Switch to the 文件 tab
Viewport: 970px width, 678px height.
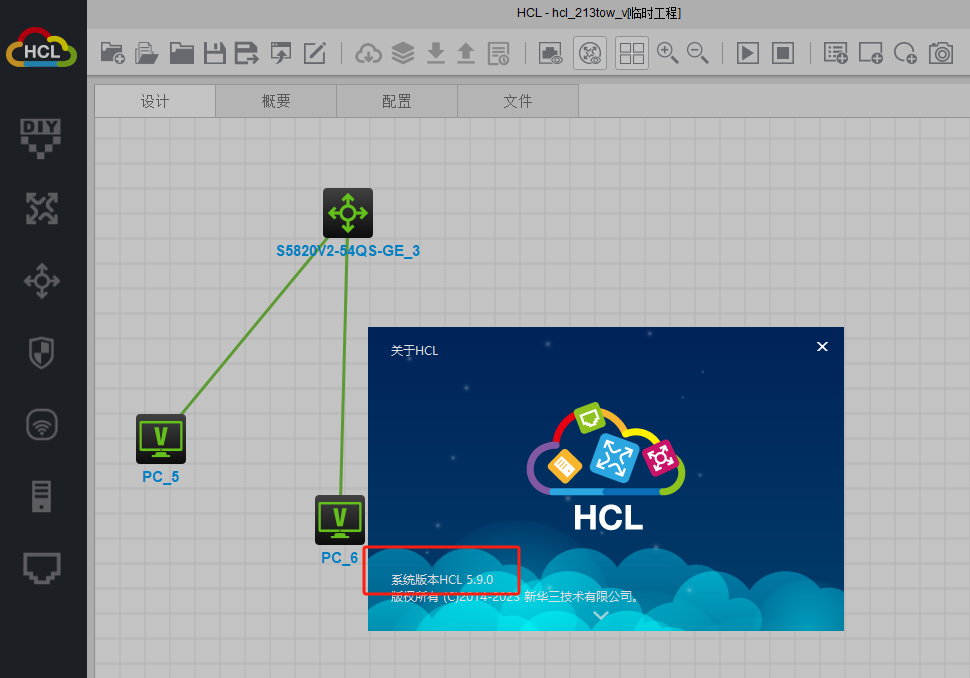coord(518,101)
